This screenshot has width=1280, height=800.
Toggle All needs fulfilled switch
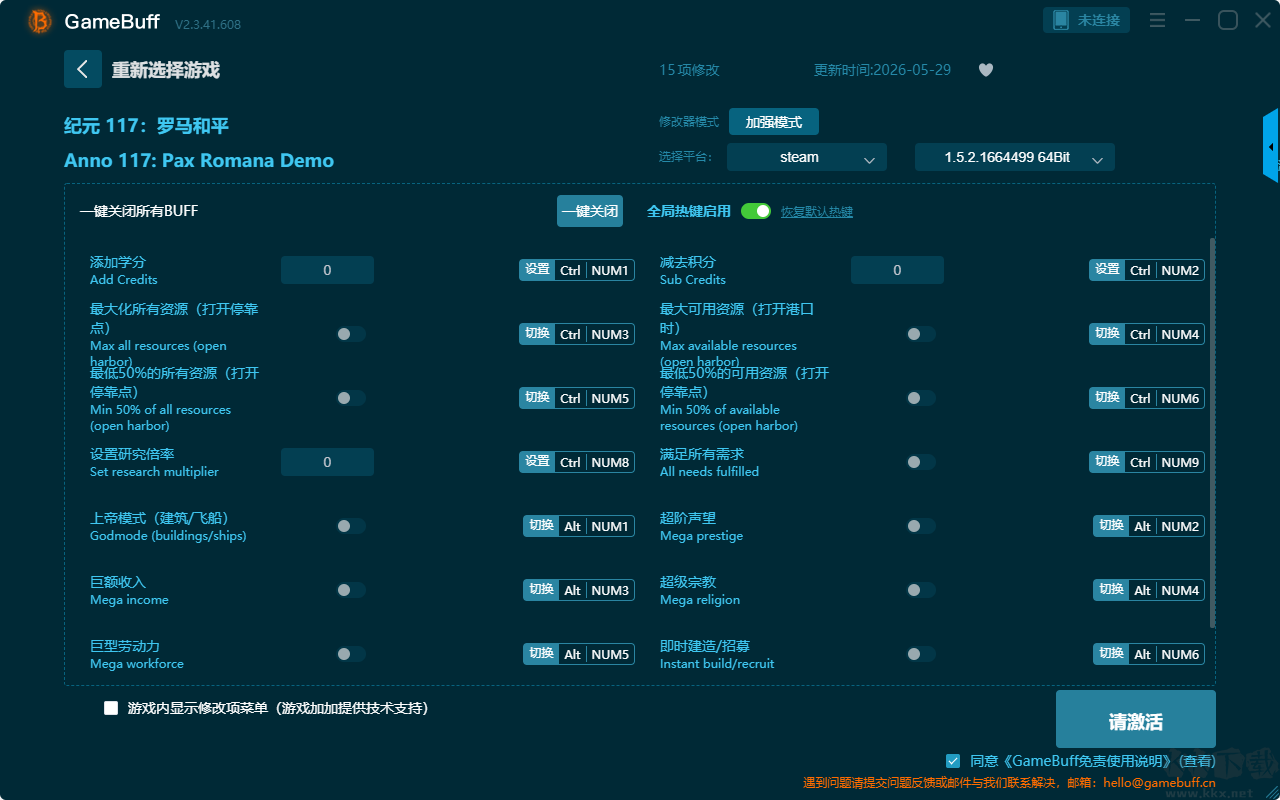tap(921, 462)
